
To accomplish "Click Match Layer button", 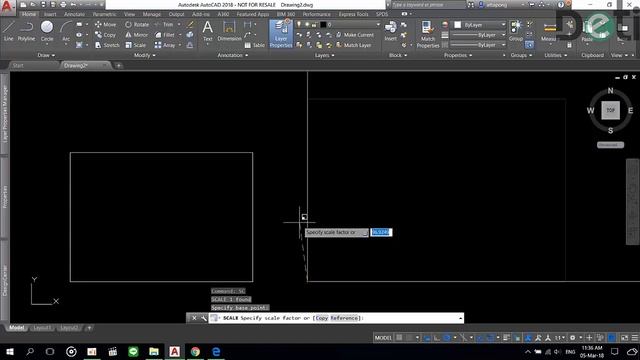I will tap(354, 45).
